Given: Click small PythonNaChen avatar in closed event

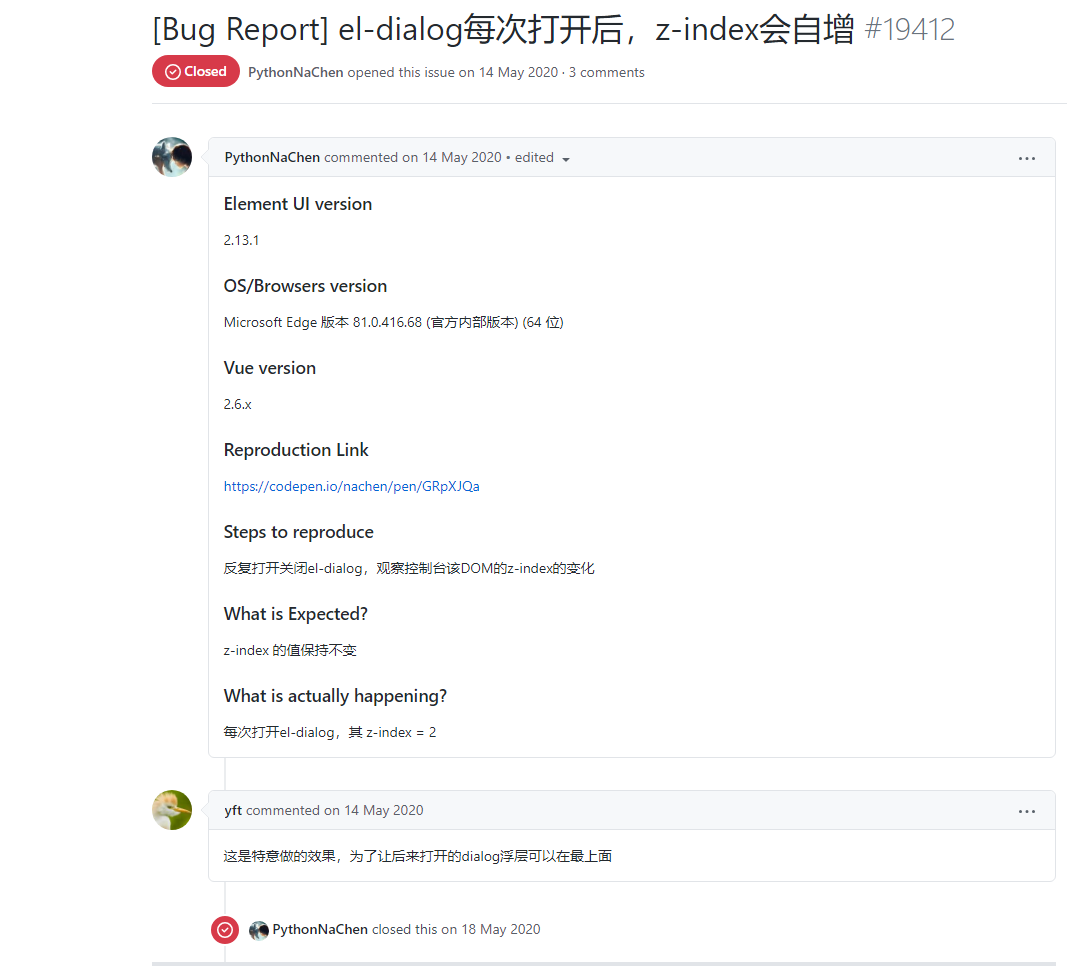Looking at the screenshot, I should tap(259, 930).
